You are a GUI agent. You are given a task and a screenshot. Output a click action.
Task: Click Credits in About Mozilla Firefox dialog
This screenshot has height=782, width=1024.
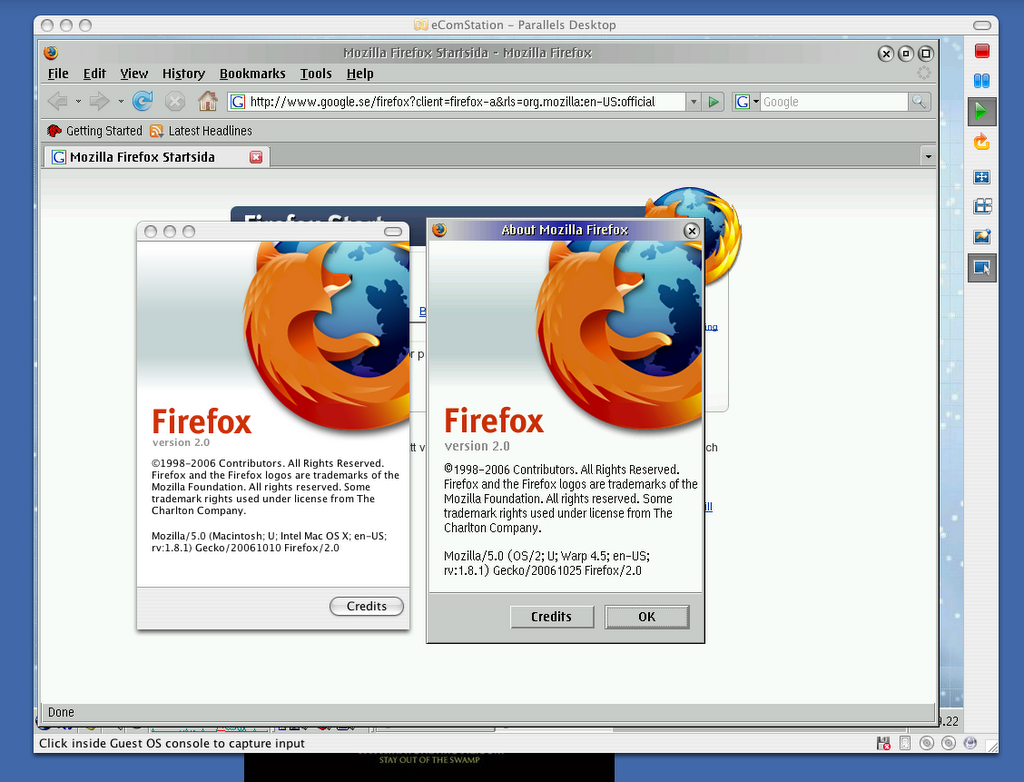pos(552,617)
